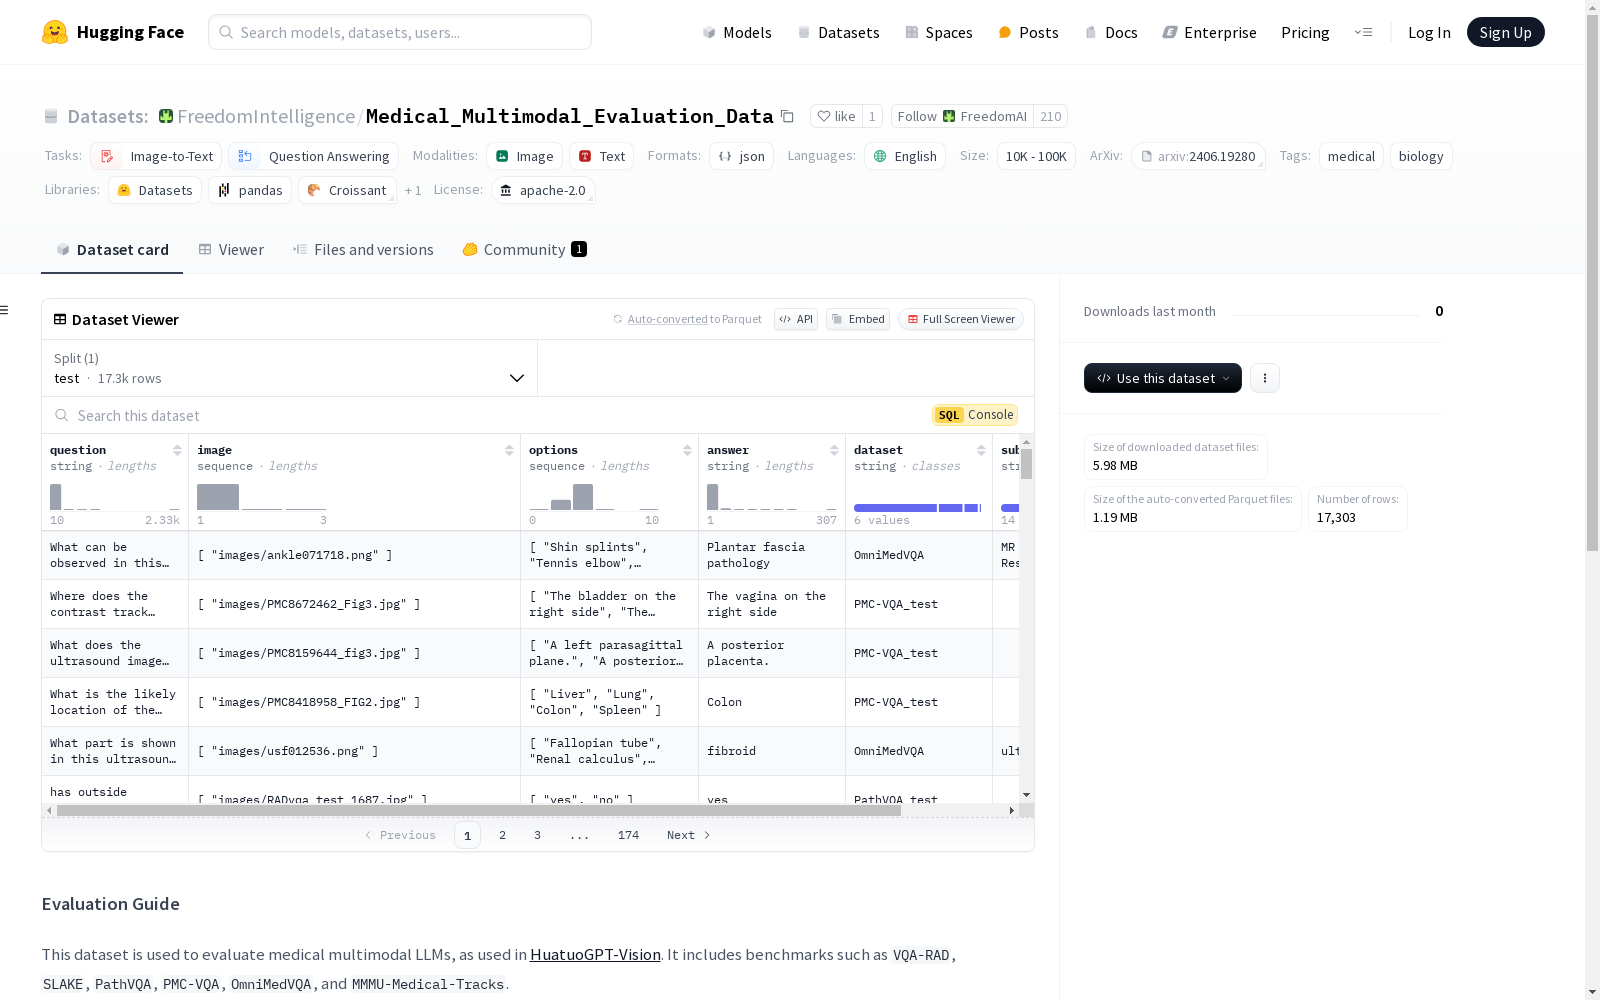Image resolution: width=1600 pixels, height=1000 pixels.
Task: Click the English language tag
Action: [905, 156]
